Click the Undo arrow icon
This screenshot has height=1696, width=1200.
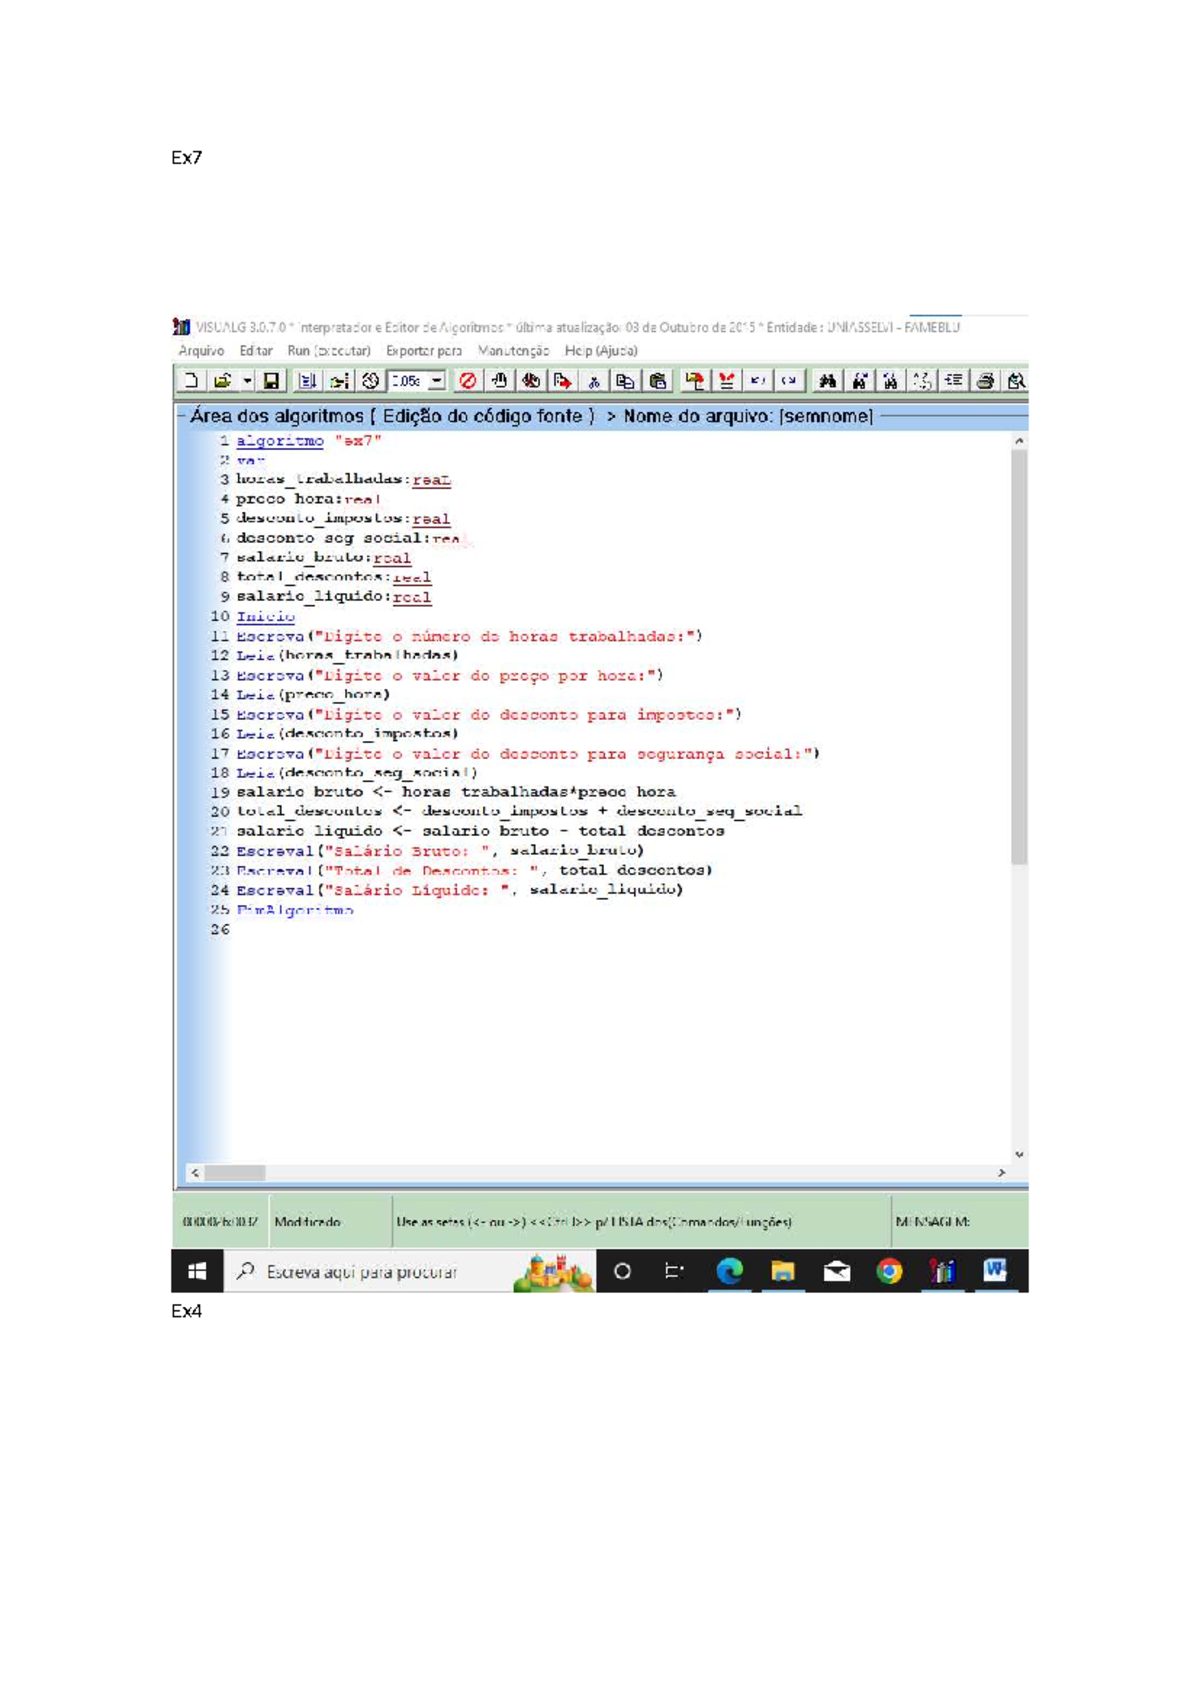(x=758, y=381)
